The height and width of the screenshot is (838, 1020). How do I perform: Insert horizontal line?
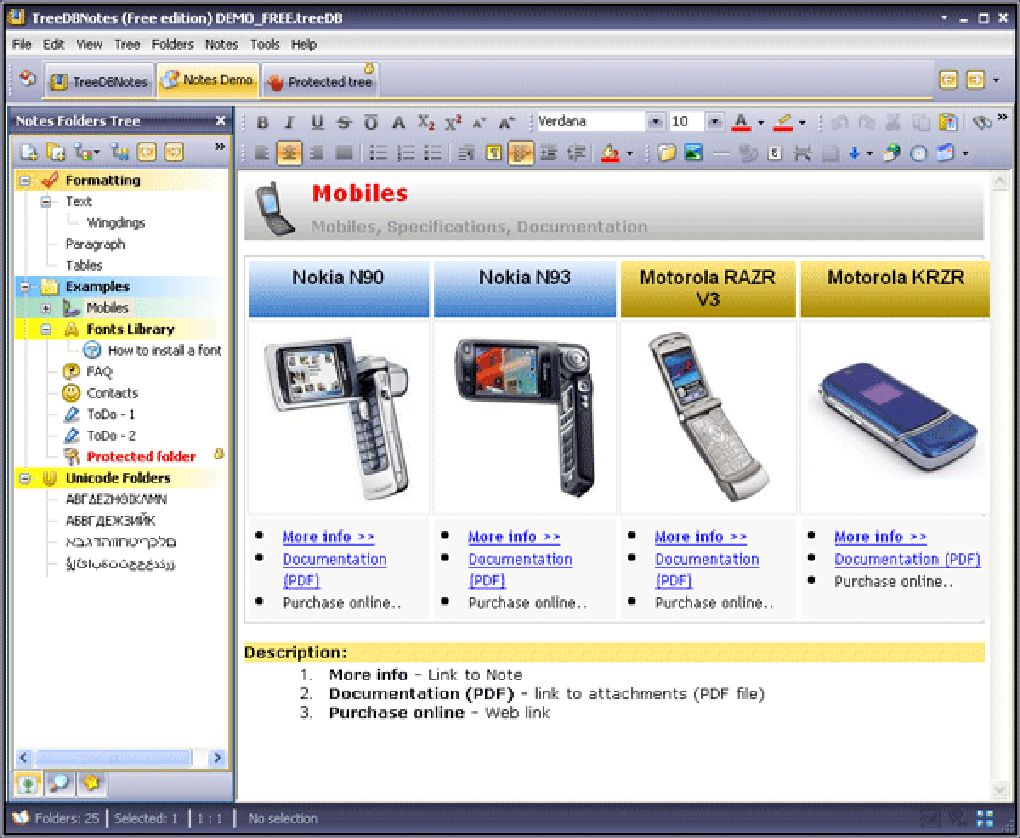click(721, 154)
